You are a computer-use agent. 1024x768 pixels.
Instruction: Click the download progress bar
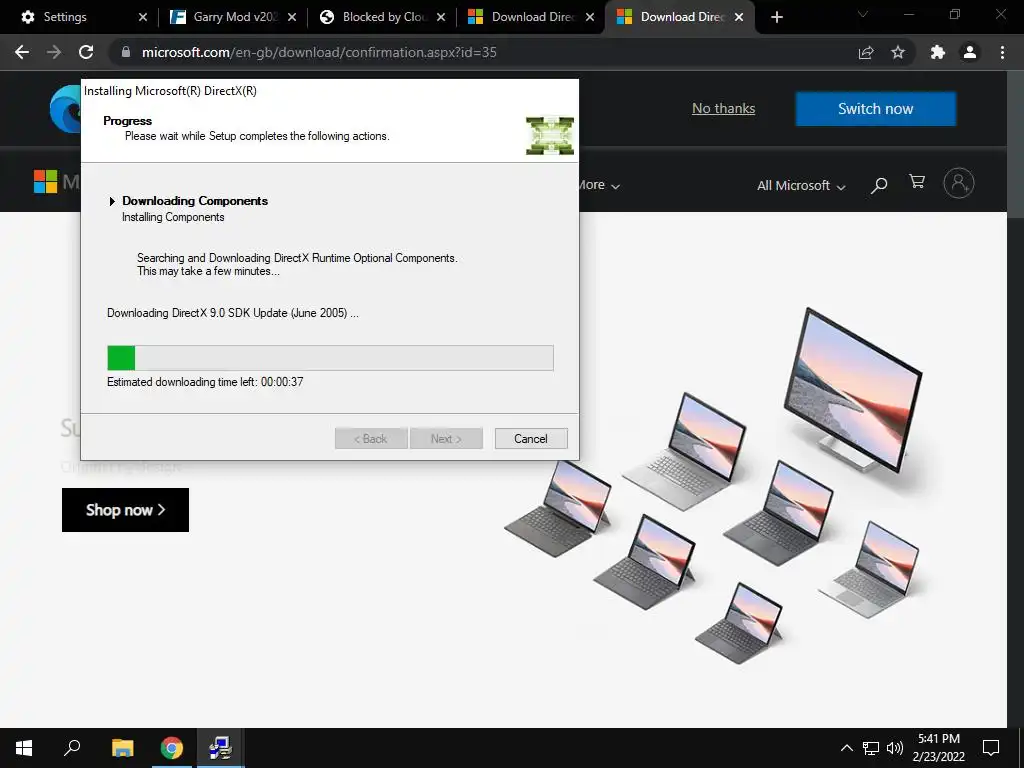click(330, 358)
